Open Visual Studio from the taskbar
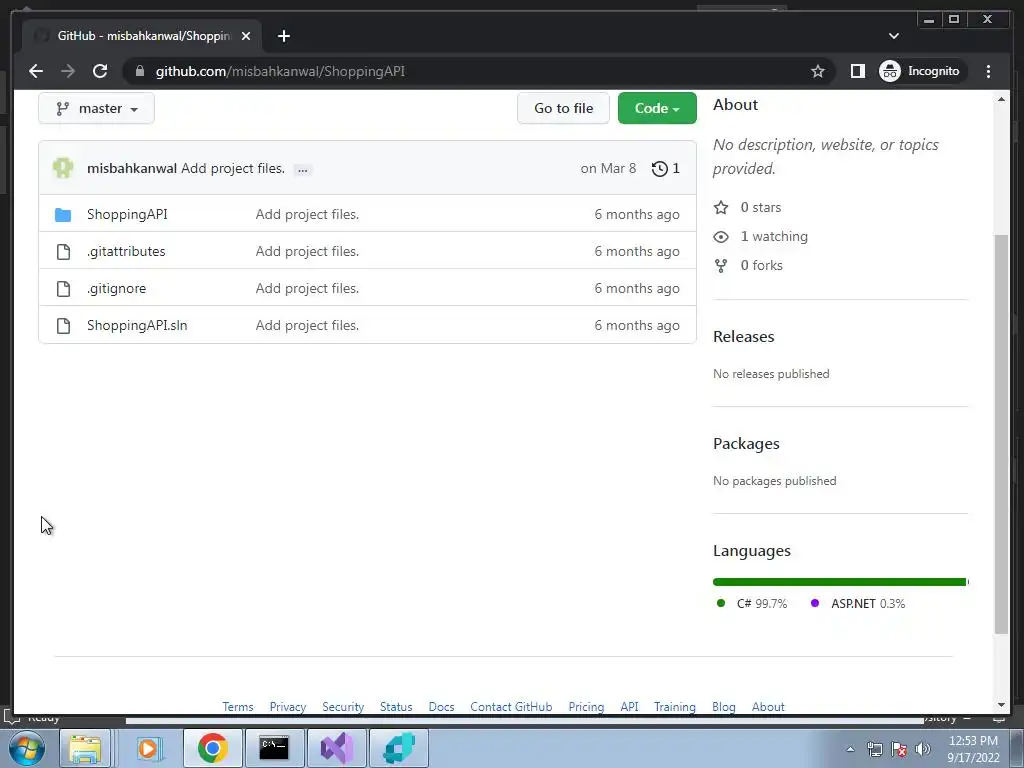 click(x=337, y=748)
